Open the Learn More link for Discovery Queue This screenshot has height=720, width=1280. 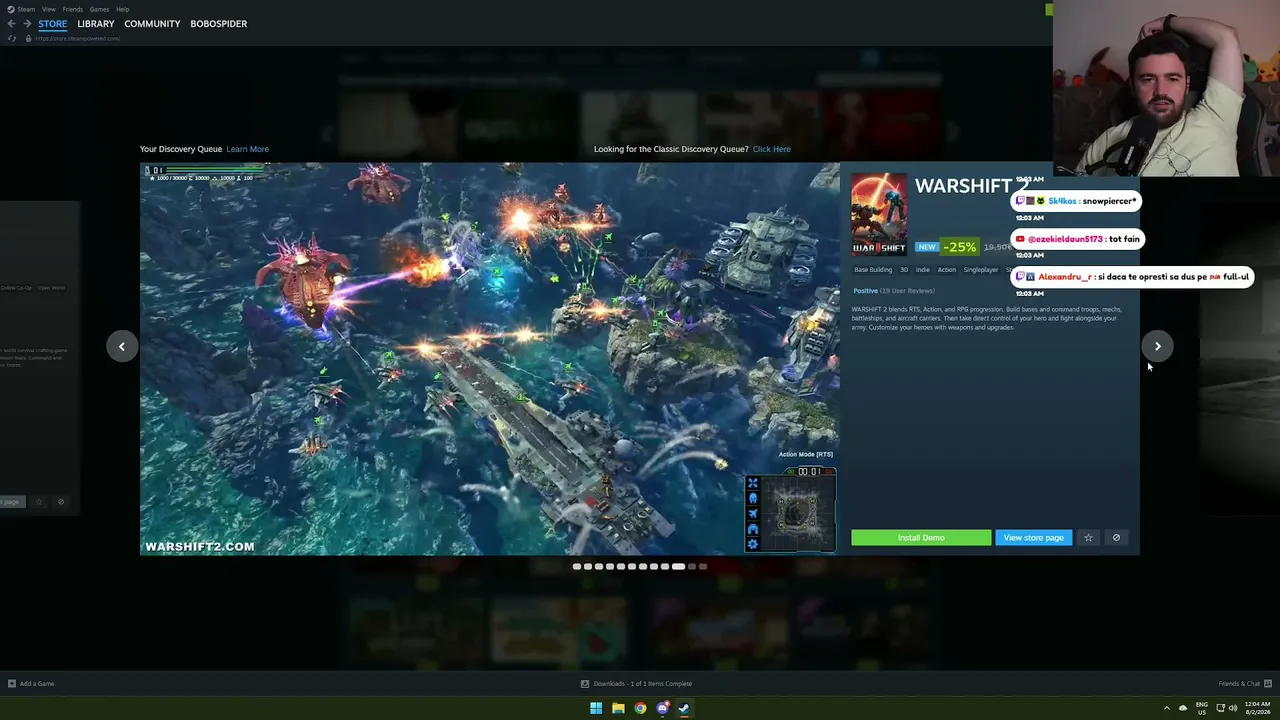[x=247, y=149]
